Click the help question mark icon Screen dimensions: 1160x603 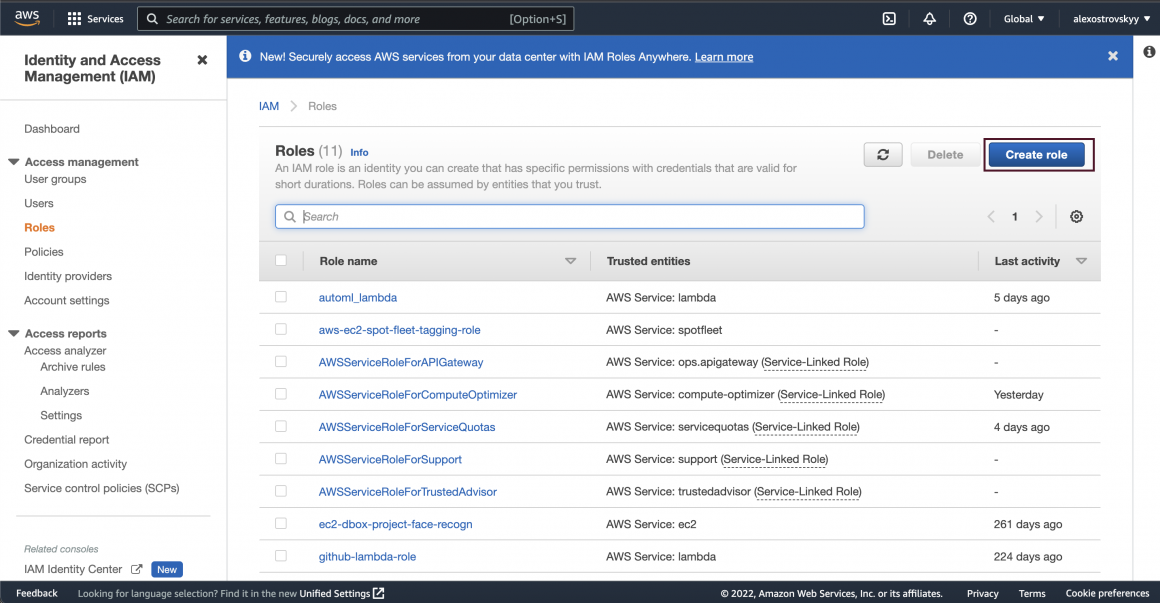969,19
